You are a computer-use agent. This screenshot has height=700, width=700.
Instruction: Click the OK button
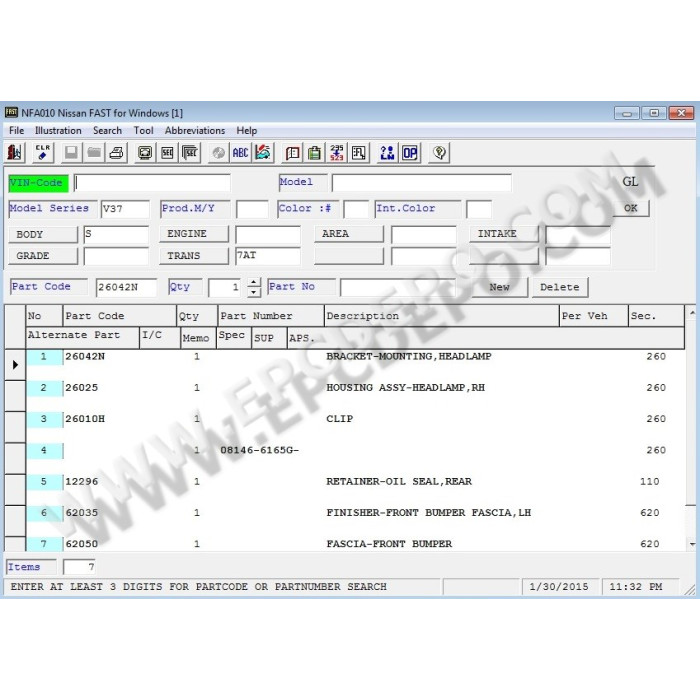(x=630, y=208)
